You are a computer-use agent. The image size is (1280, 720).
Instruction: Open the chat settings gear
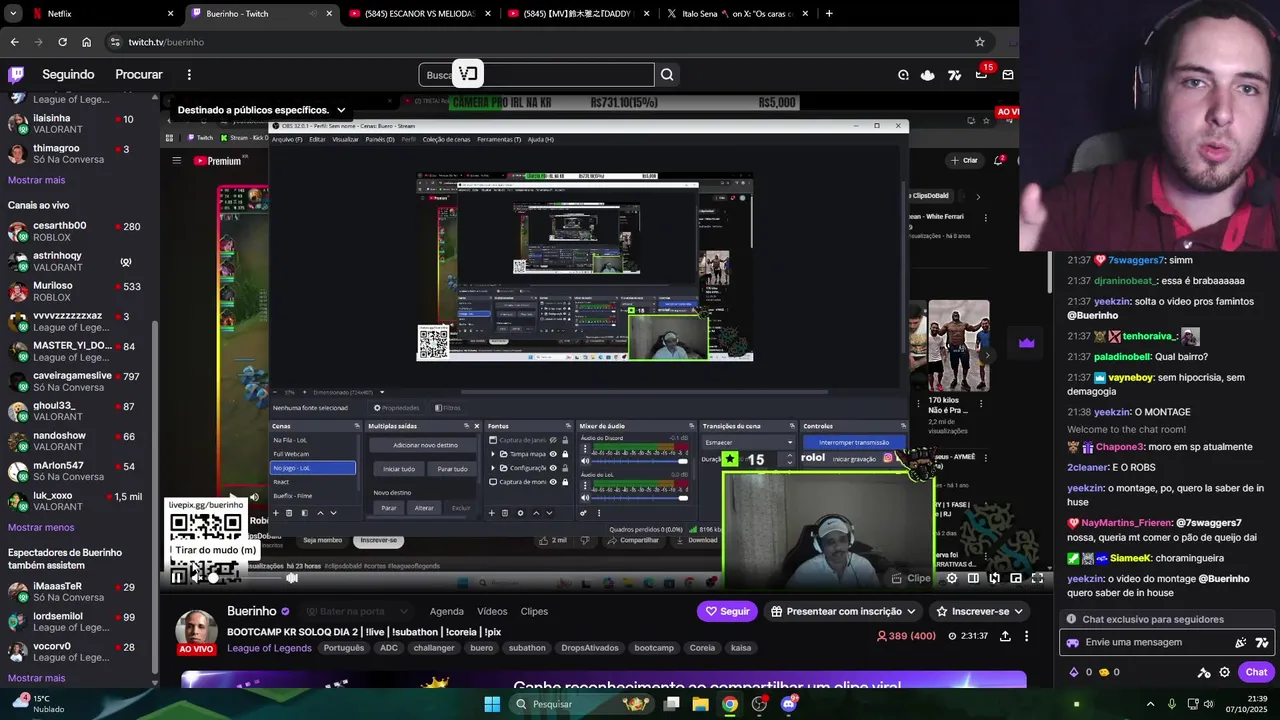[x=1225, y=672]
